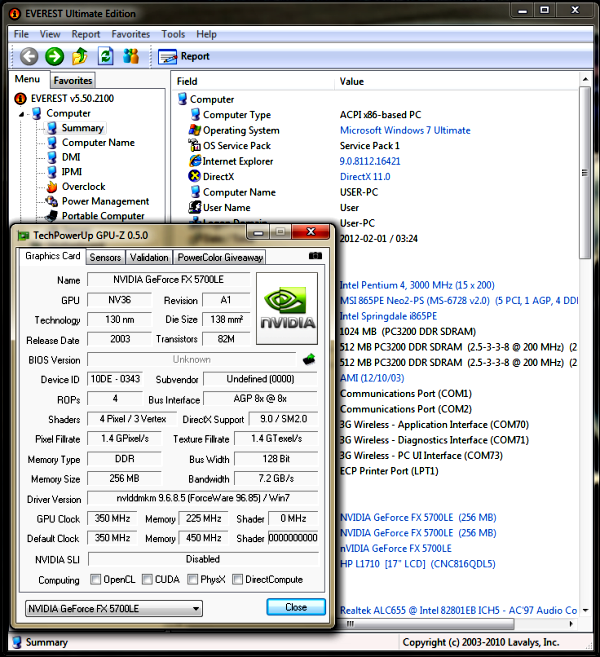Switch to the Sensors tab in GPU-Z
Image resolution: width=600 pixels, height=657 pixels.
click(105, 257)
